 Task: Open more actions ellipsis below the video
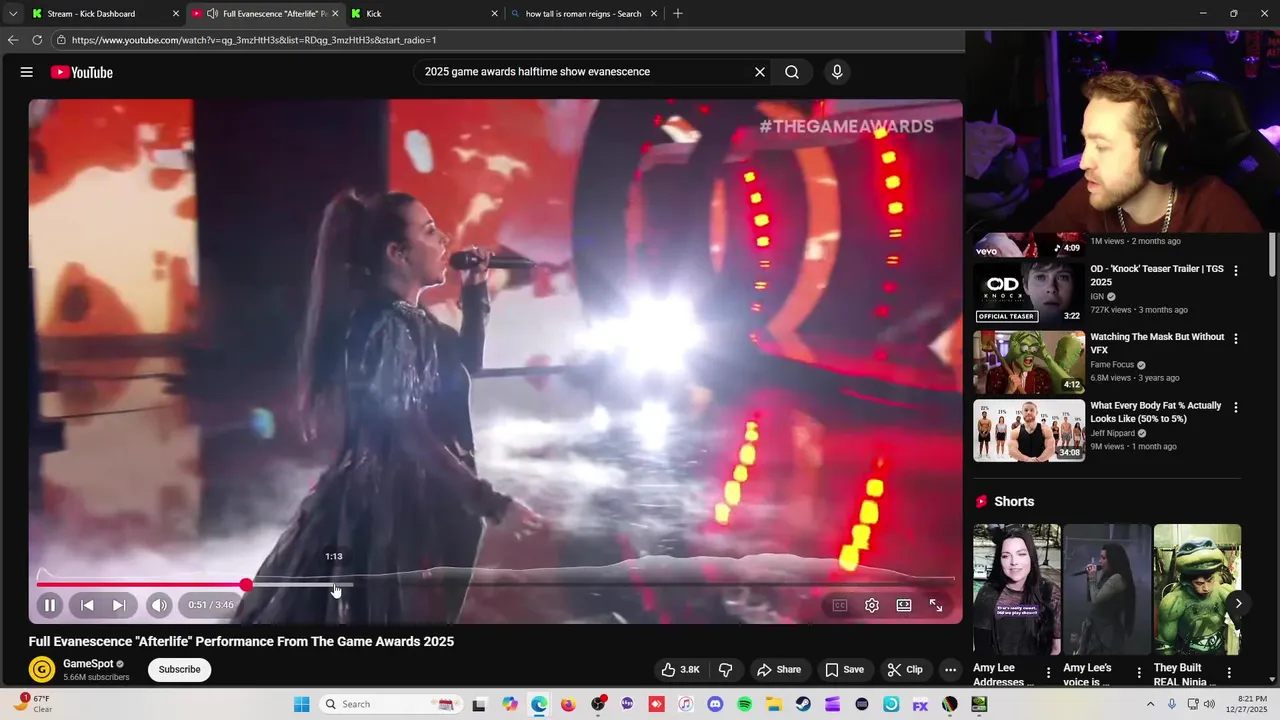coord(950,669)
